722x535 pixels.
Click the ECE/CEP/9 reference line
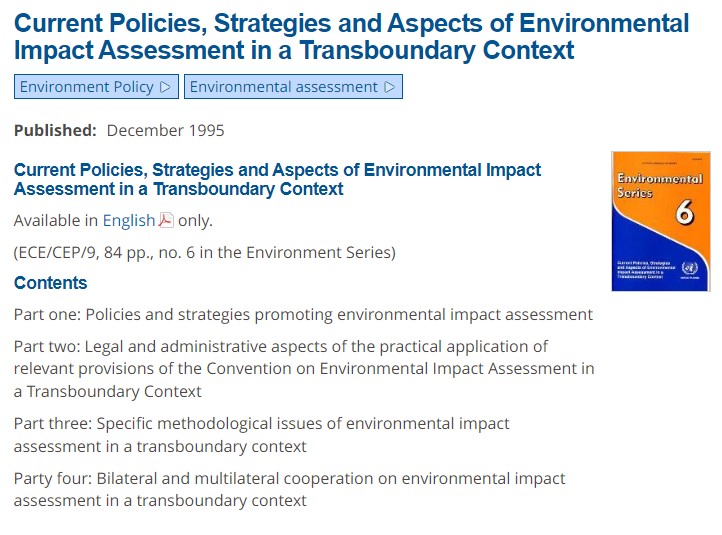(205, 253)
